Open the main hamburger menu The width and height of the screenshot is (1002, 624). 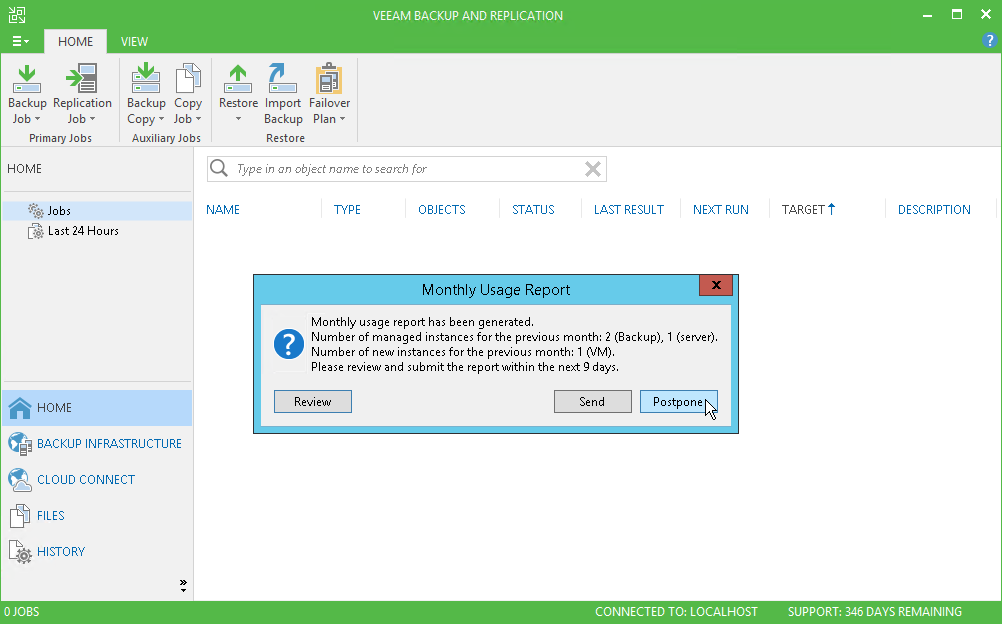coord(20,42)
